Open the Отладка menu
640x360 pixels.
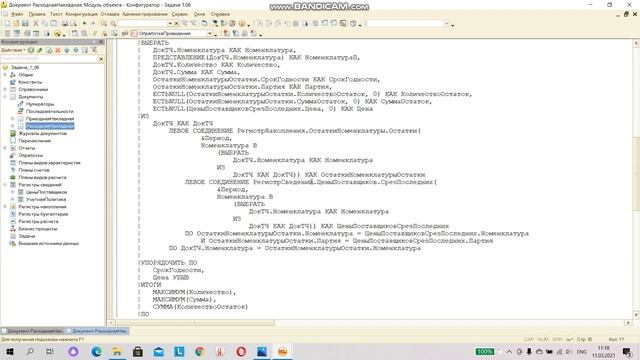(x=110, y=14)
